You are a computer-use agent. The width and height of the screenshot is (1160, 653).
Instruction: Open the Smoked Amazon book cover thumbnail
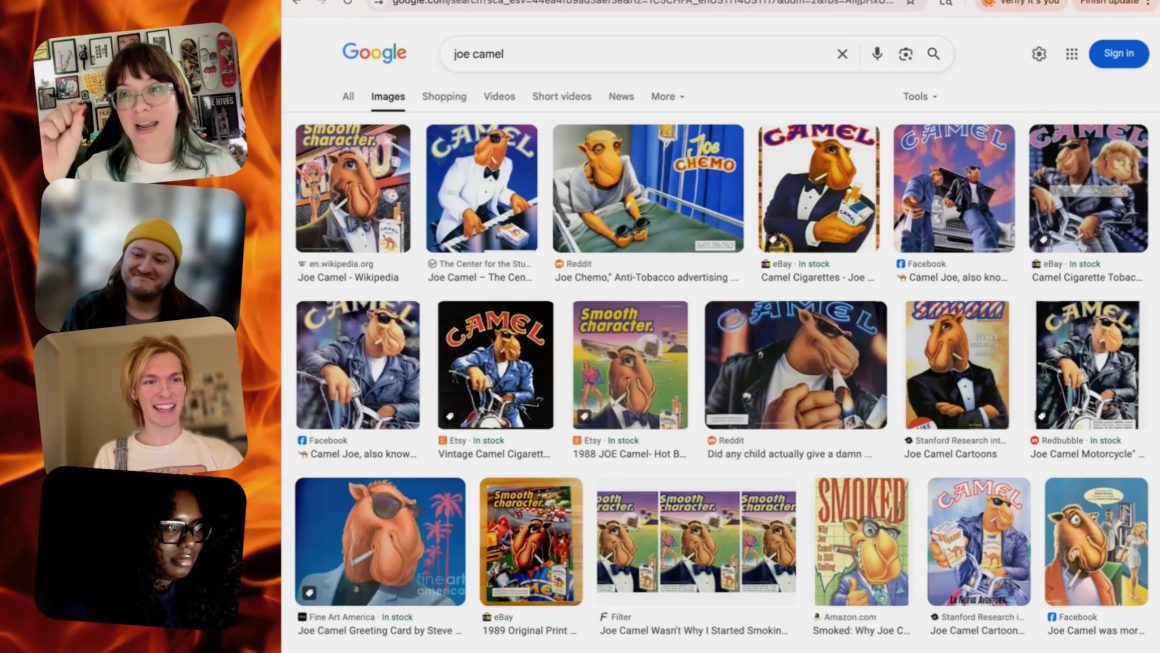click(x=861, y=542)
